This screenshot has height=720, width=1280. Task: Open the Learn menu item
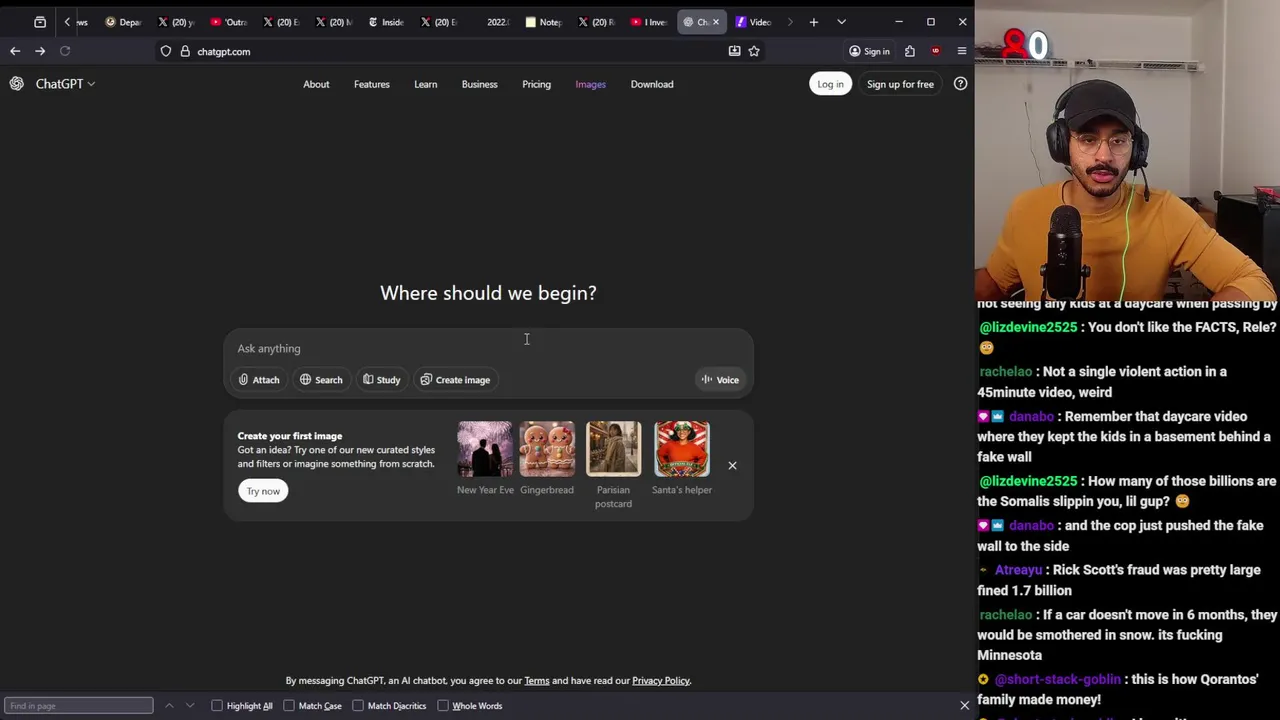coord(425,84)
